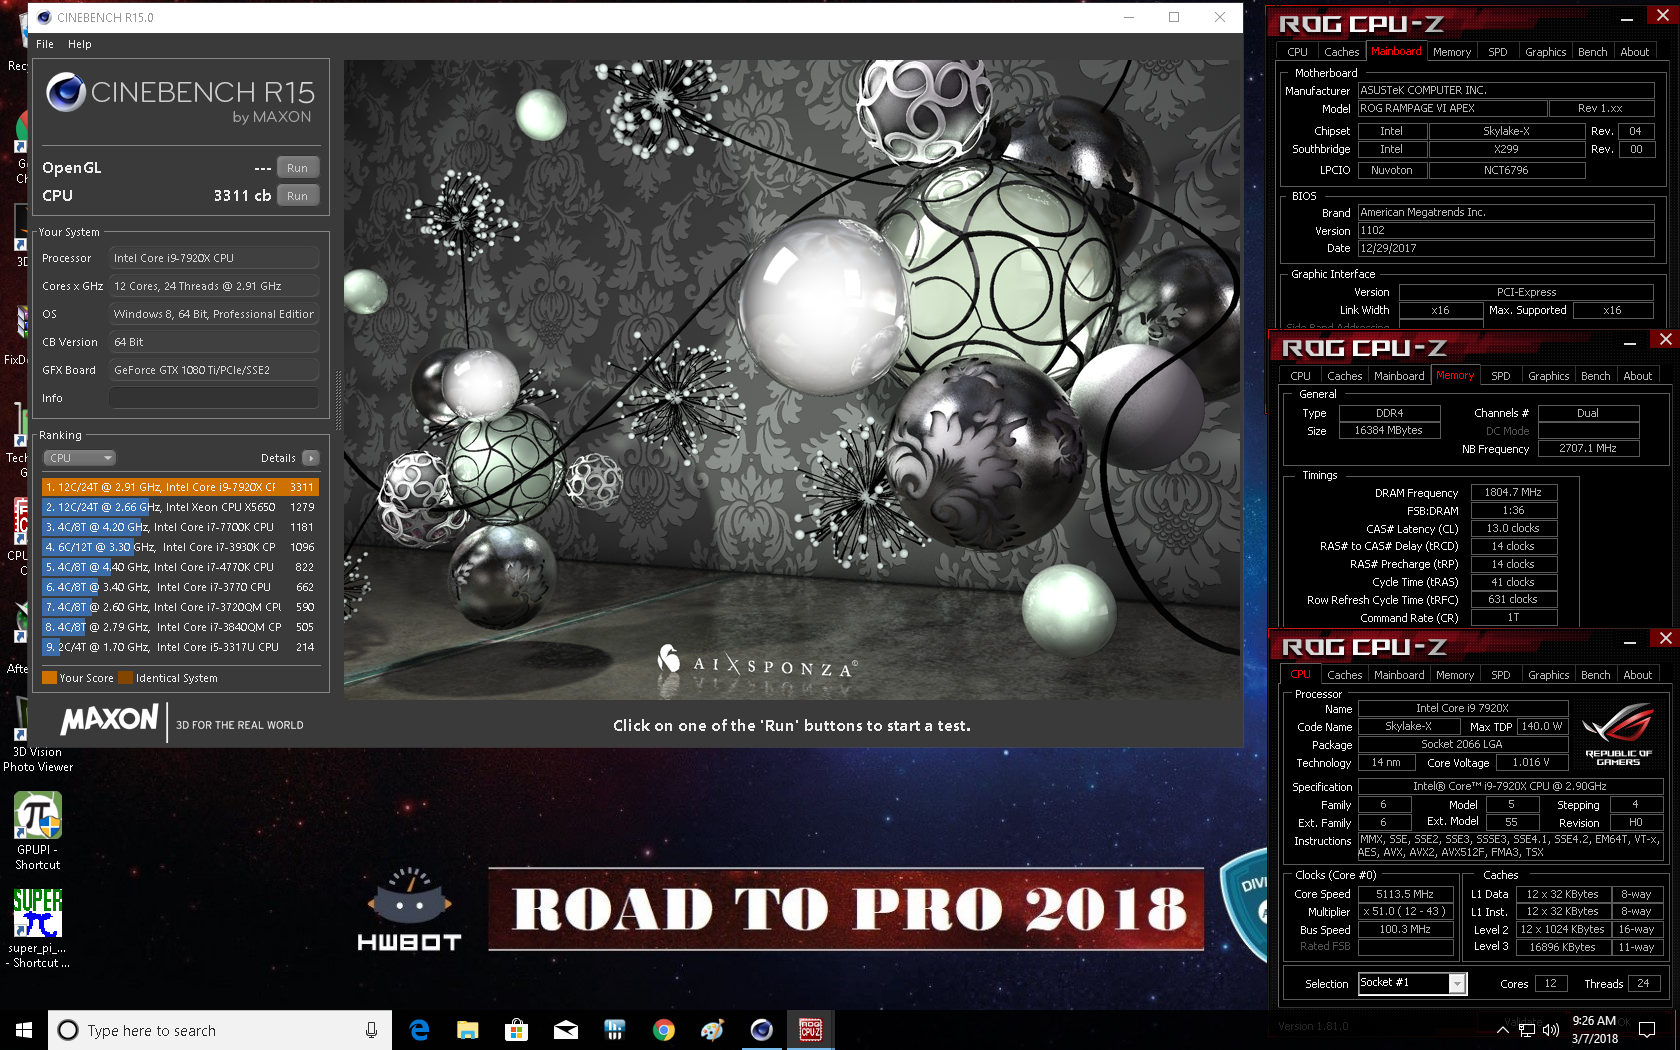Click the taskbar search box
This screenshot has width=1680, height=1050.
point(219,1030)
